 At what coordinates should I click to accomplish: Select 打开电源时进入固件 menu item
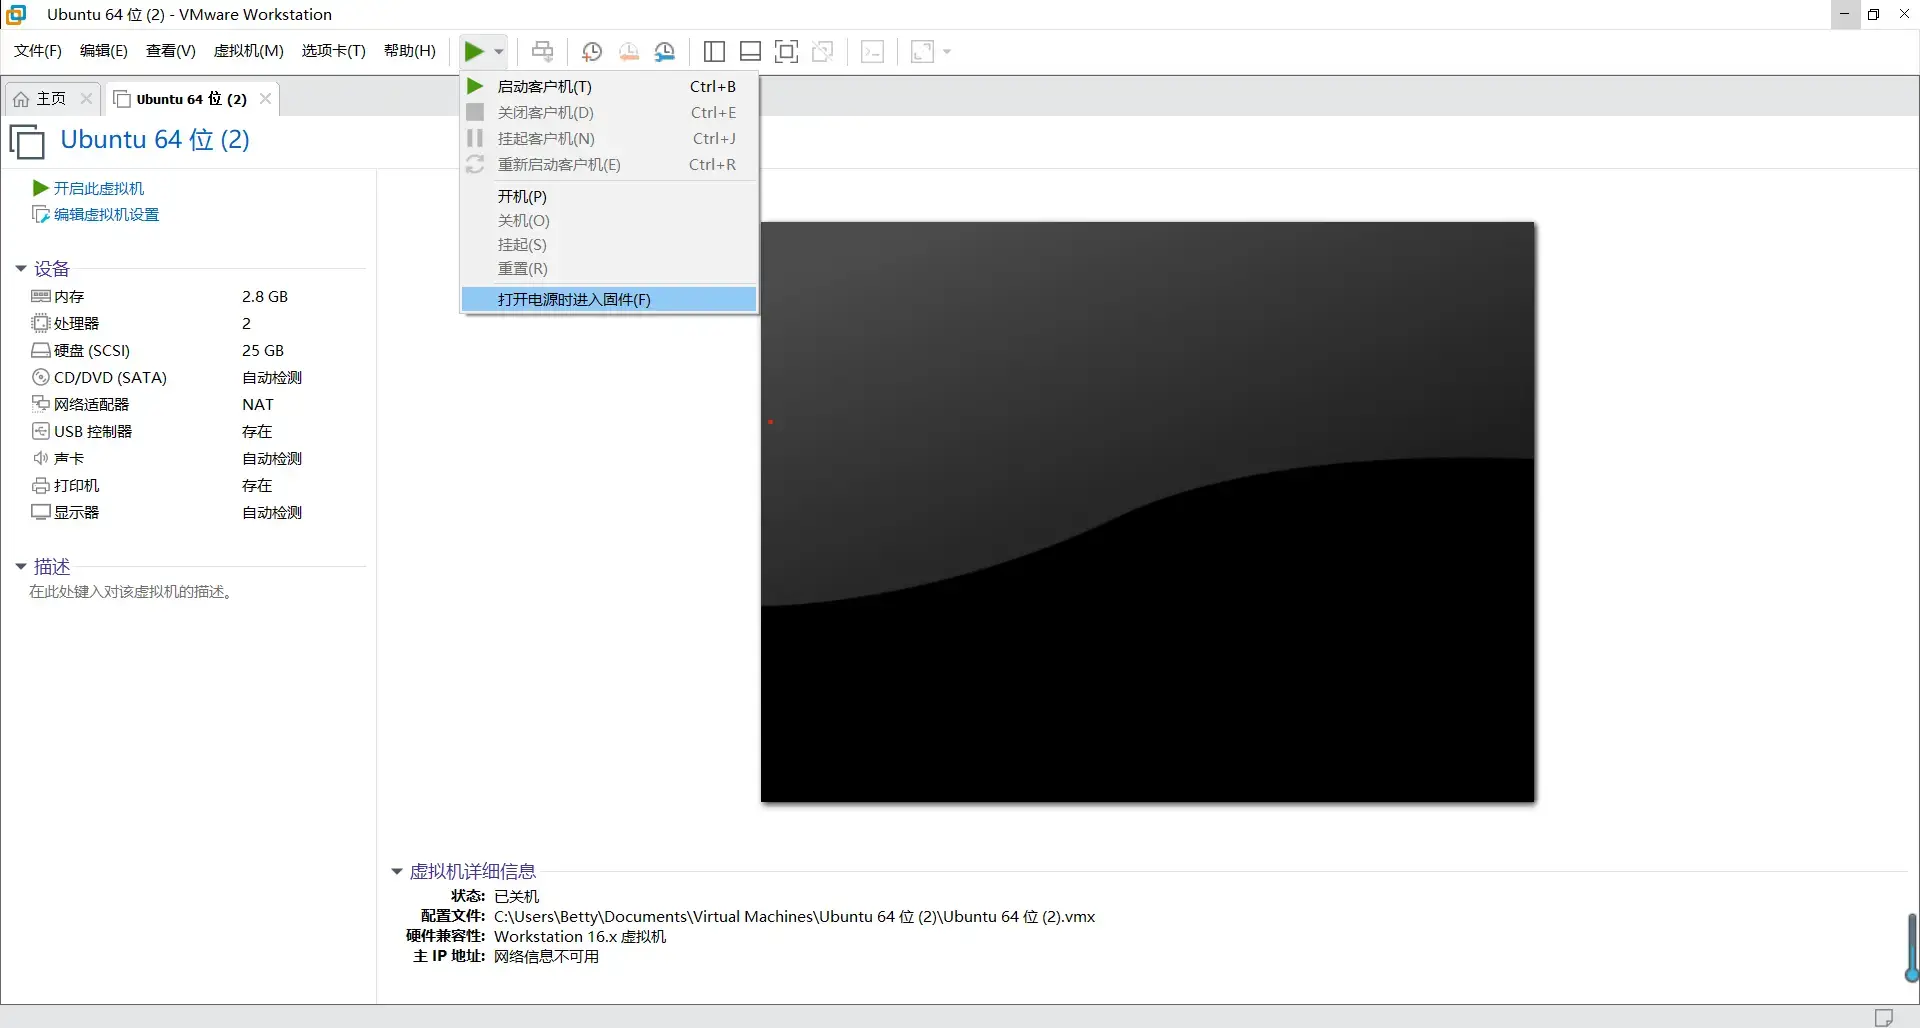574,300
